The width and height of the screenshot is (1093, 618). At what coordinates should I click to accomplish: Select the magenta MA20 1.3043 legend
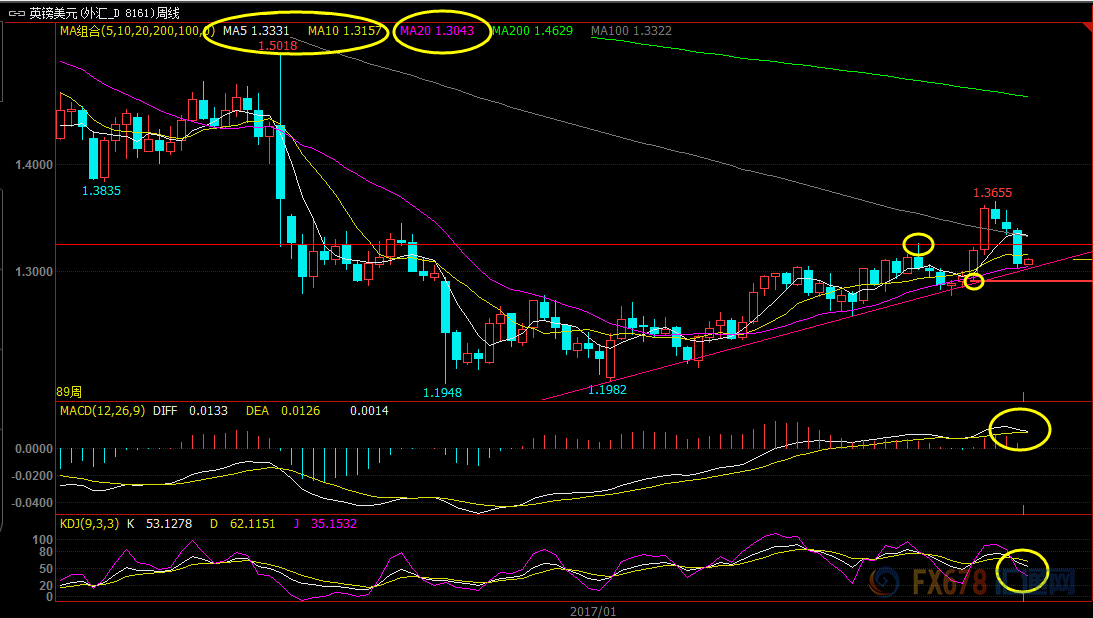click(x=441, y=31)
